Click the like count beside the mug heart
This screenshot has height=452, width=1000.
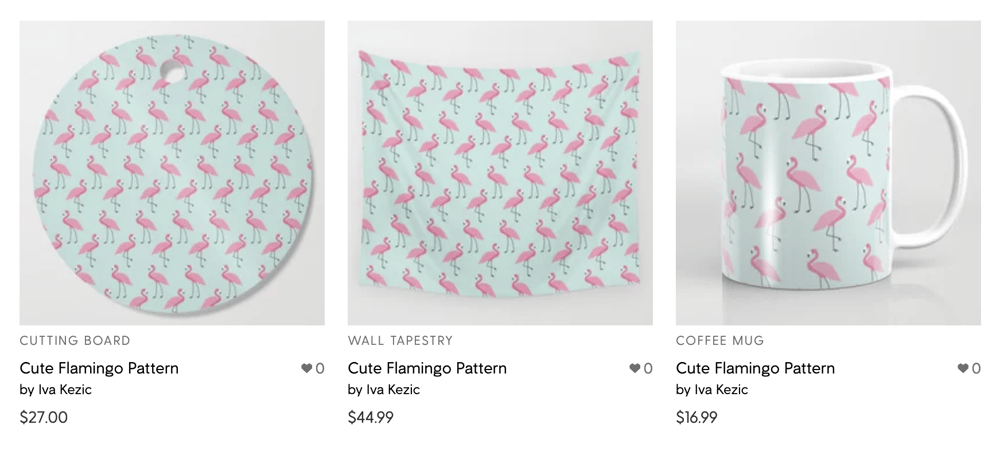[976, 368]
